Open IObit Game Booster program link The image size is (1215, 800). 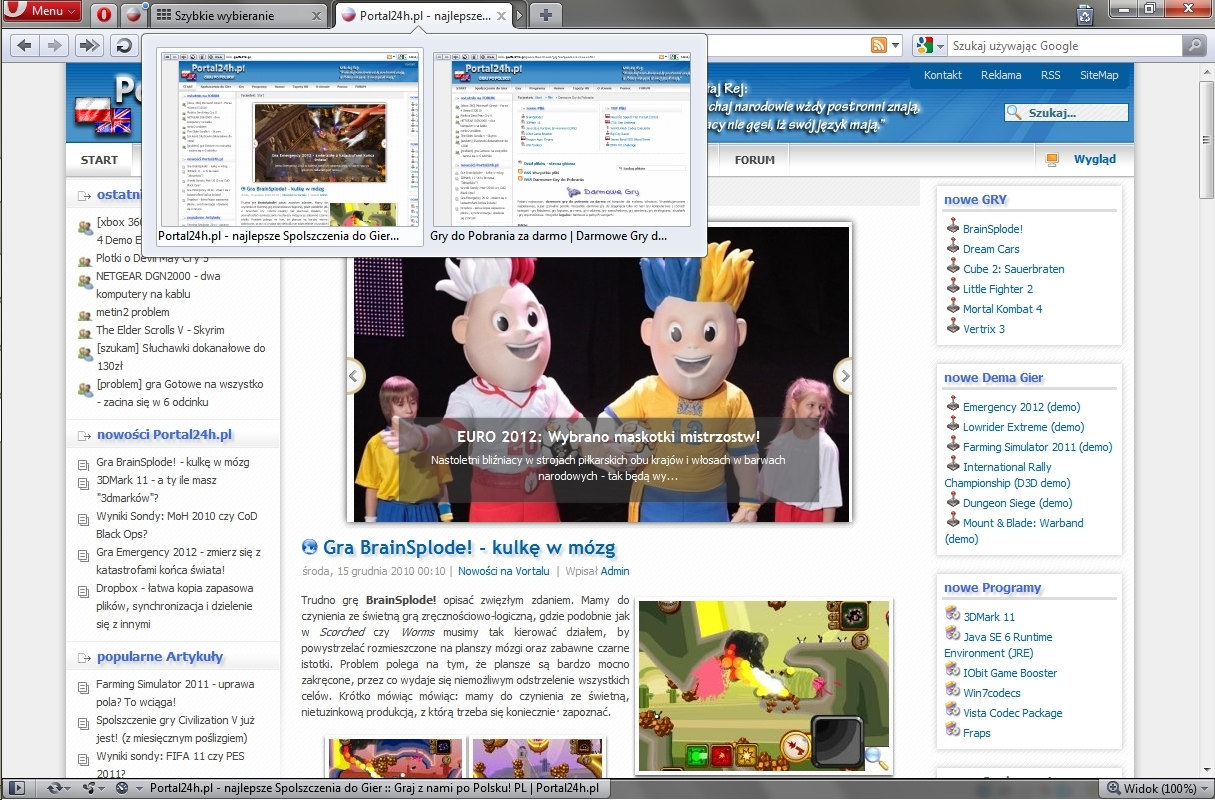point(1009,673)
